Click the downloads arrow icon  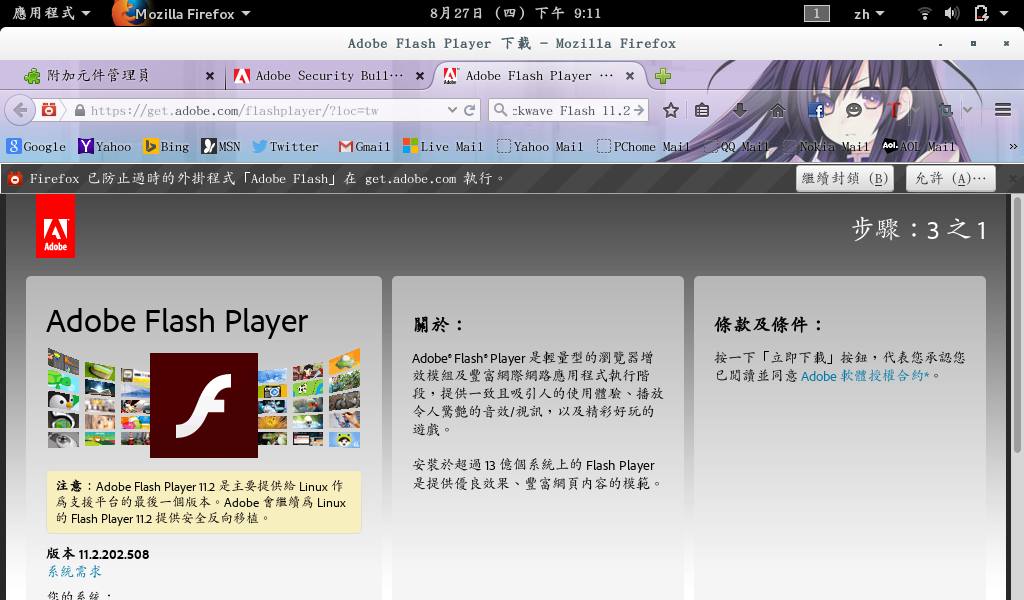pos(740,111)
